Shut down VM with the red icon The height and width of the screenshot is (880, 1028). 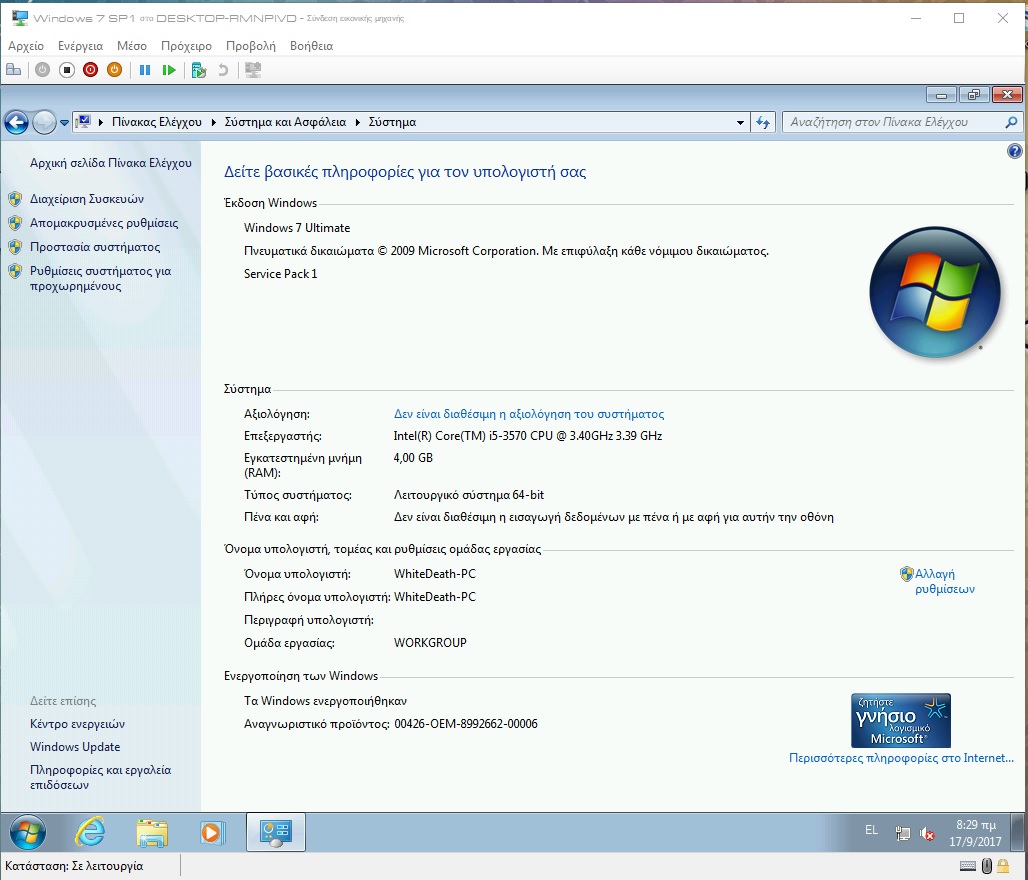90,70
